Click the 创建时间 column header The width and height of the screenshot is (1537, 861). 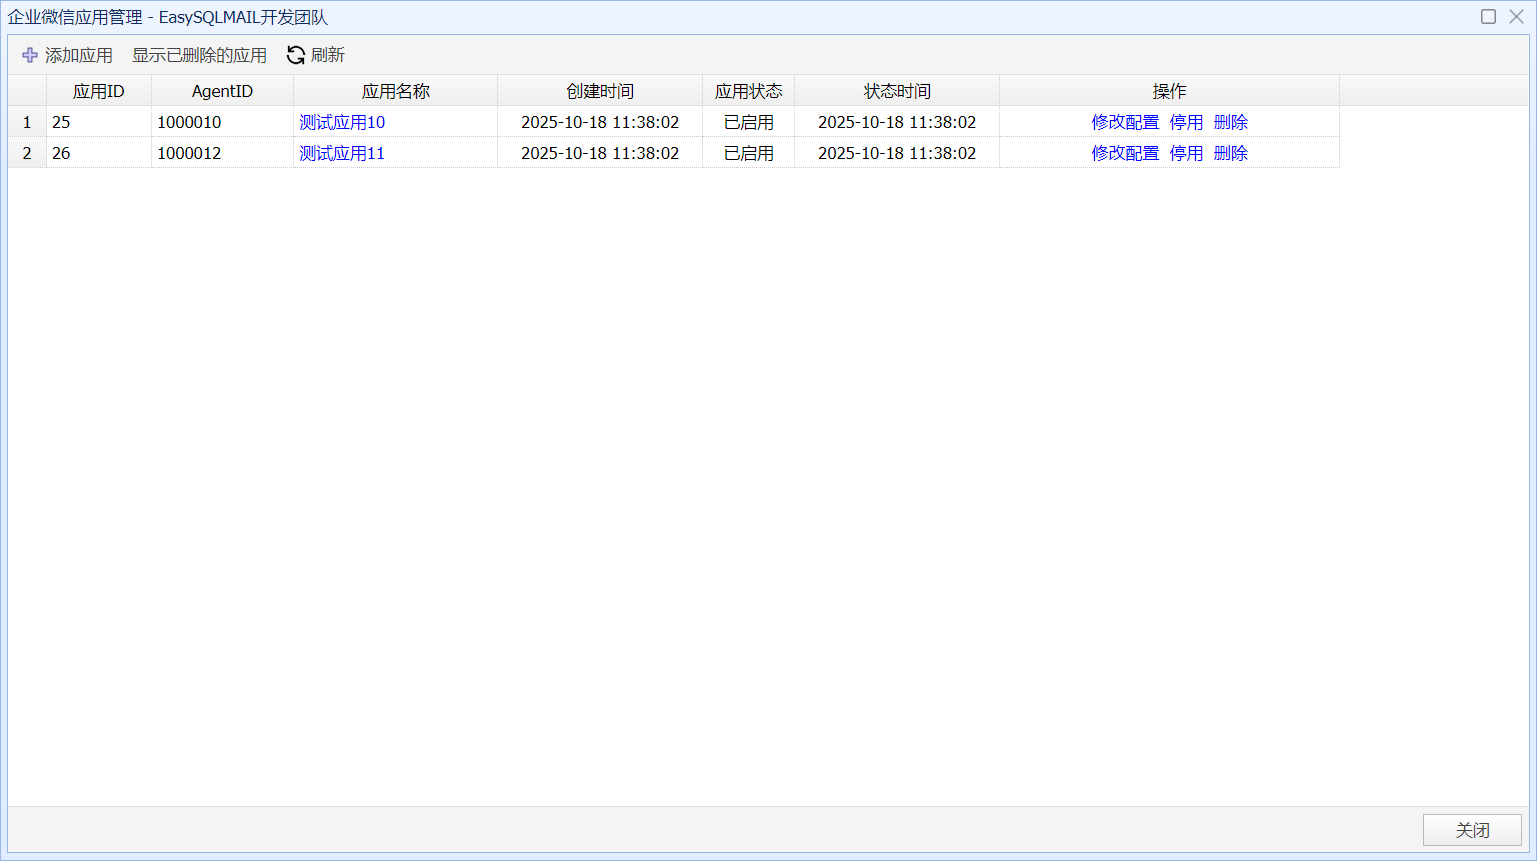tap(600, 91)
